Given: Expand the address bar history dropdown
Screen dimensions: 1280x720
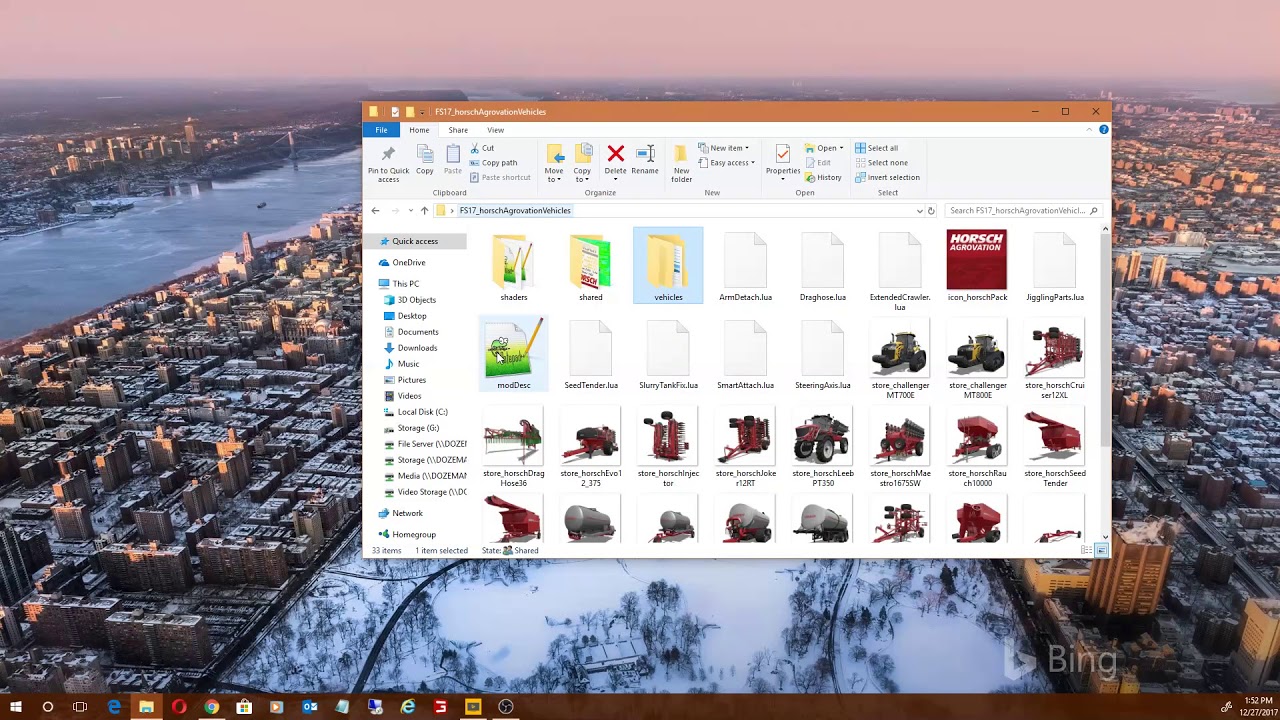Looking at the screenshot, I should click(919, 211).
